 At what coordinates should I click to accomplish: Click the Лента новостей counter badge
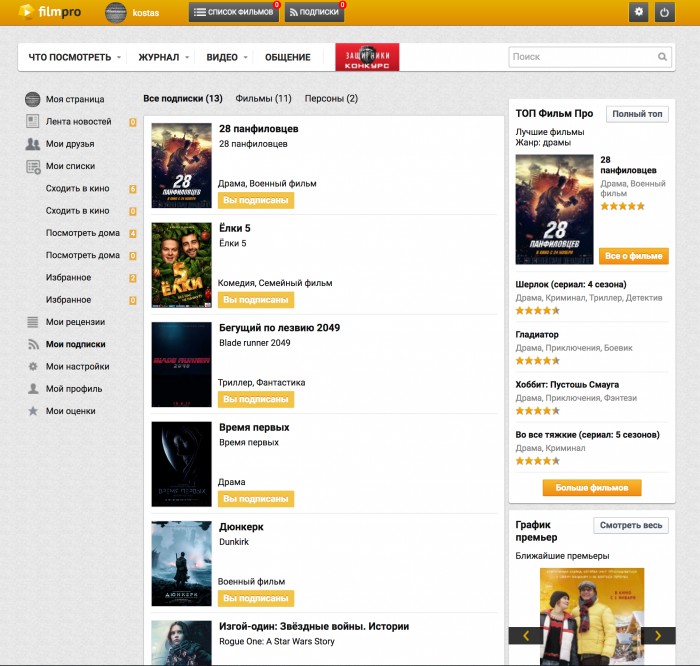[133, 122]
